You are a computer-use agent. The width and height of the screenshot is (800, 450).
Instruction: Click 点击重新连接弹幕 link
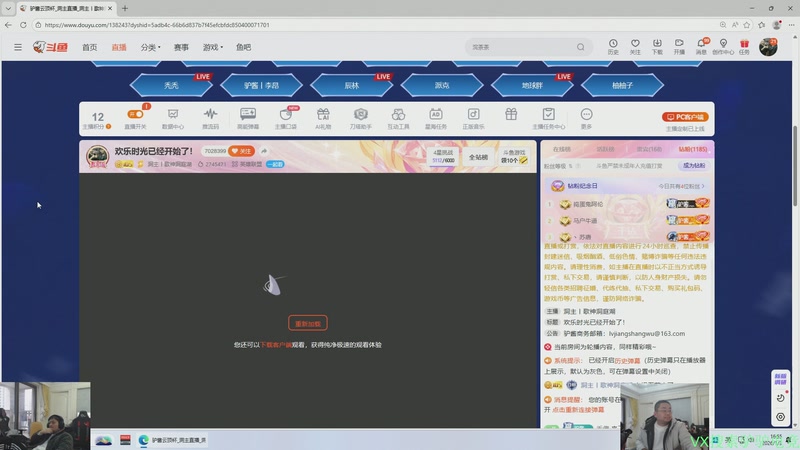pyautogui.click(x=578, y=410)
